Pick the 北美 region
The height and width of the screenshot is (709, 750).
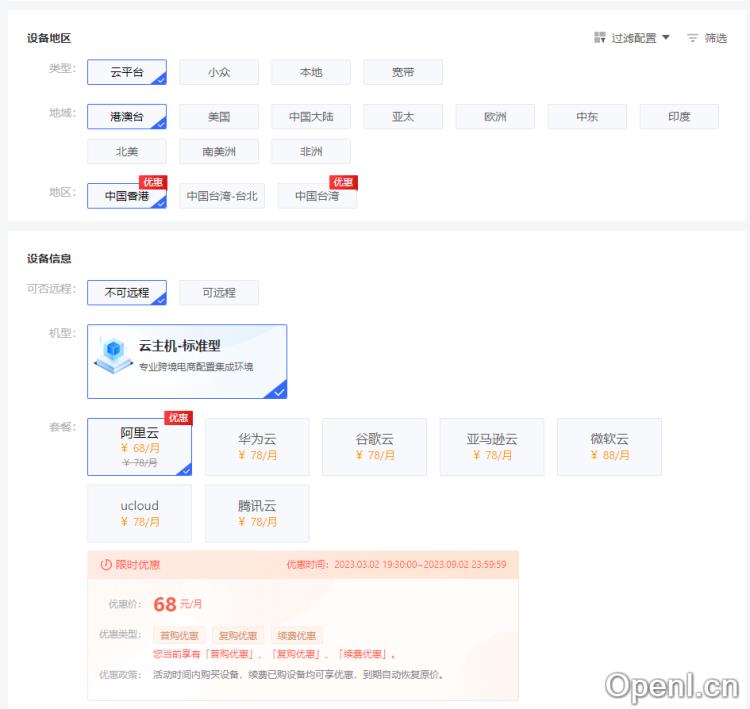127,152
